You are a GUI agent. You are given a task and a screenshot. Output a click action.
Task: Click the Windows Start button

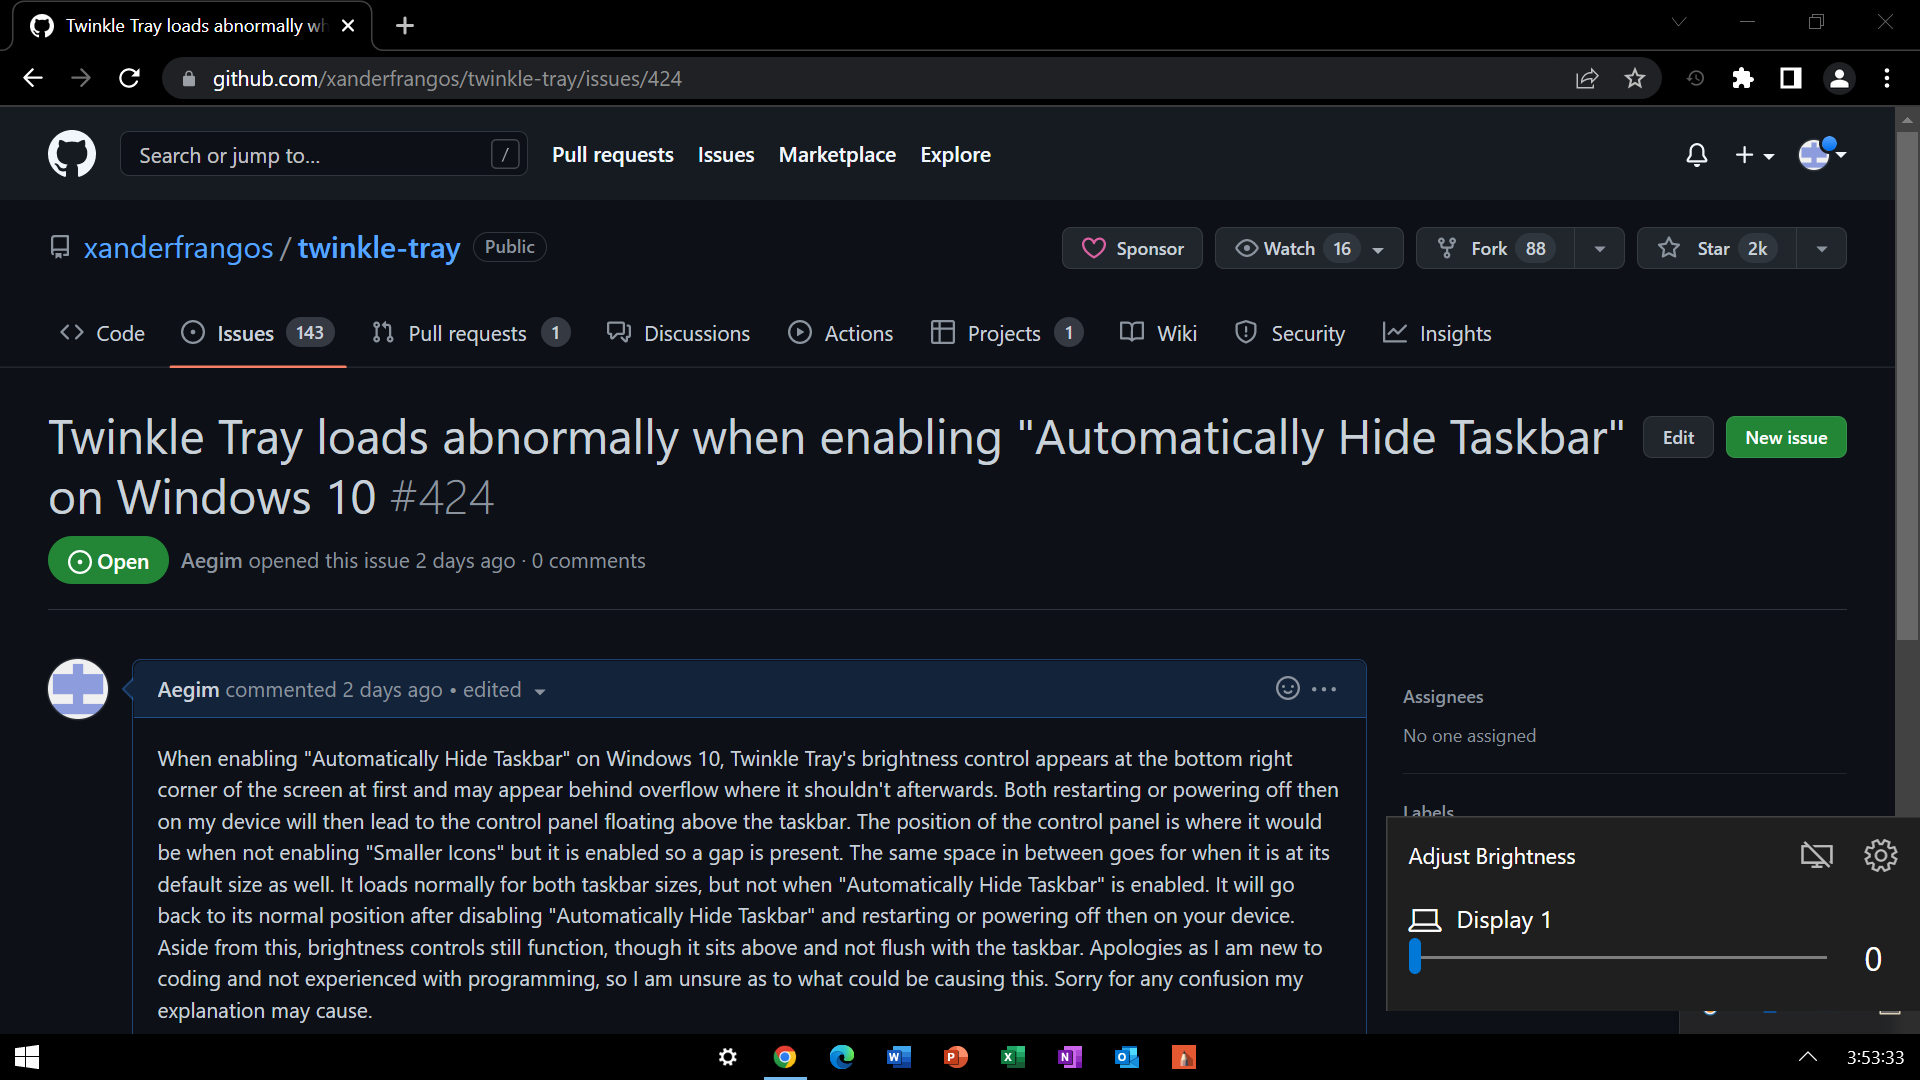tap(25, 1057)
